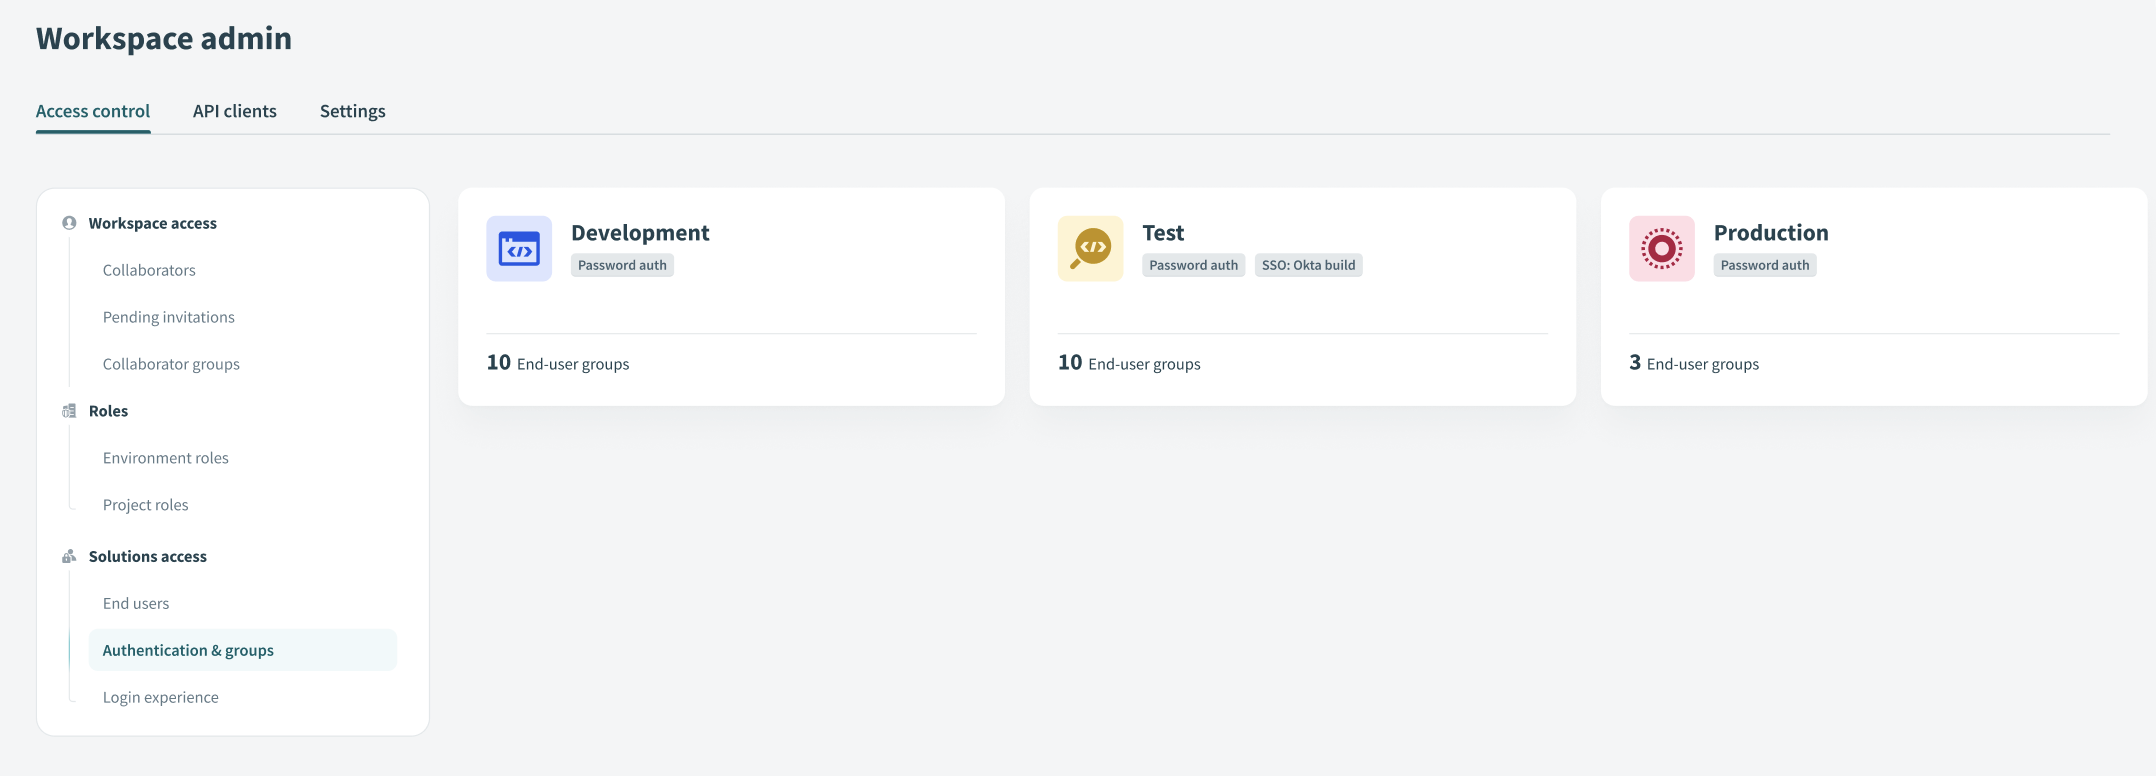Screen dimensions: 2156x776
Task: Click the Roles section icon
Action: click(x=69, y=411)
